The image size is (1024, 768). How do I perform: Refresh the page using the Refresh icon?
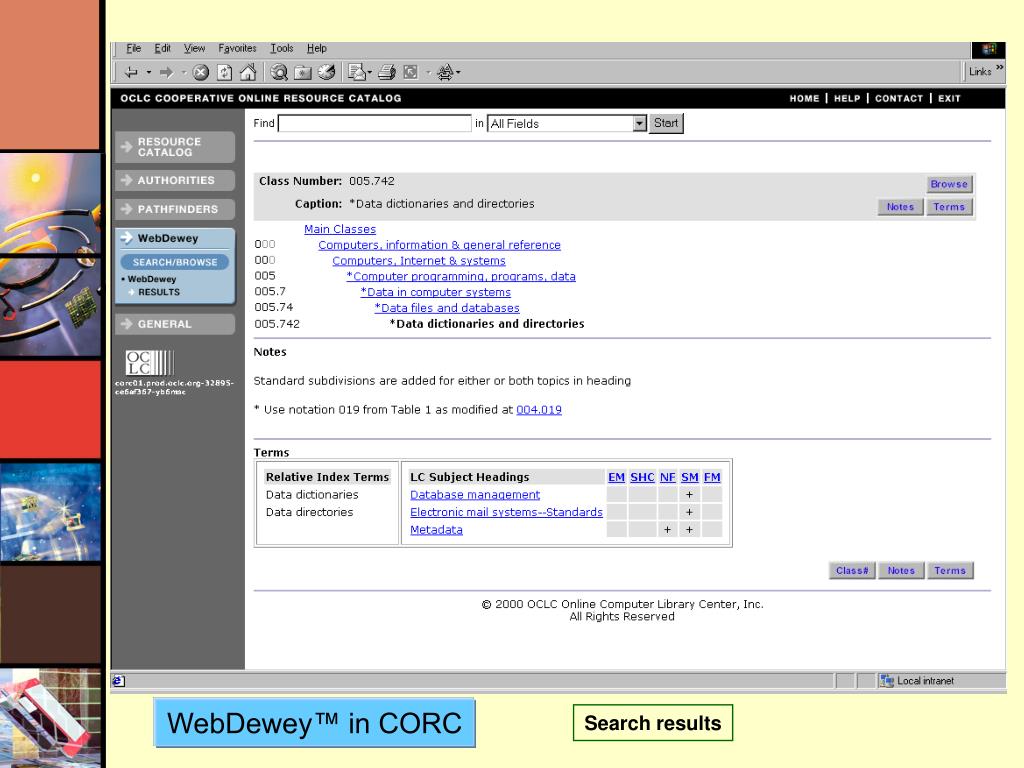[x=224, y=72]
